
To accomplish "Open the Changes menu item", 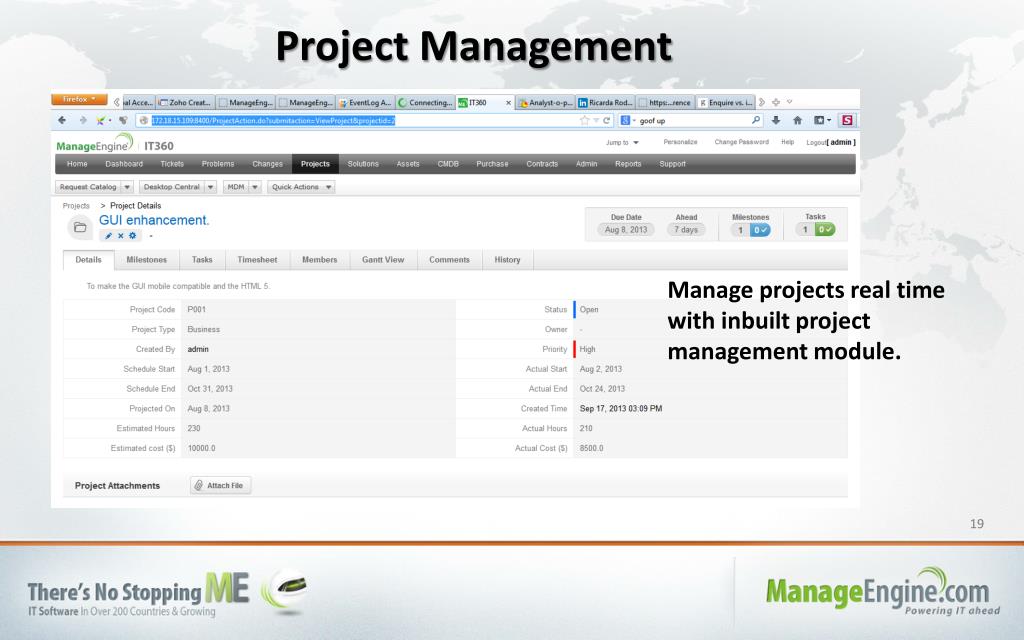I will tap(267, 164).
